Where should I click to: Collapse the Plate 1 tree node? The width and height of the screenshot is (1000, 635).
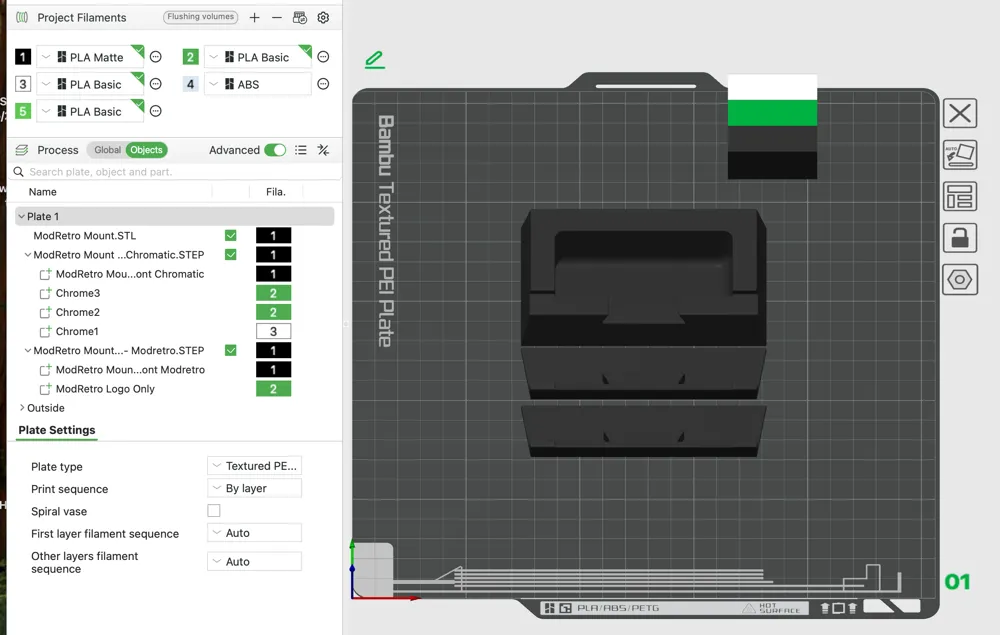click(22, 216)
